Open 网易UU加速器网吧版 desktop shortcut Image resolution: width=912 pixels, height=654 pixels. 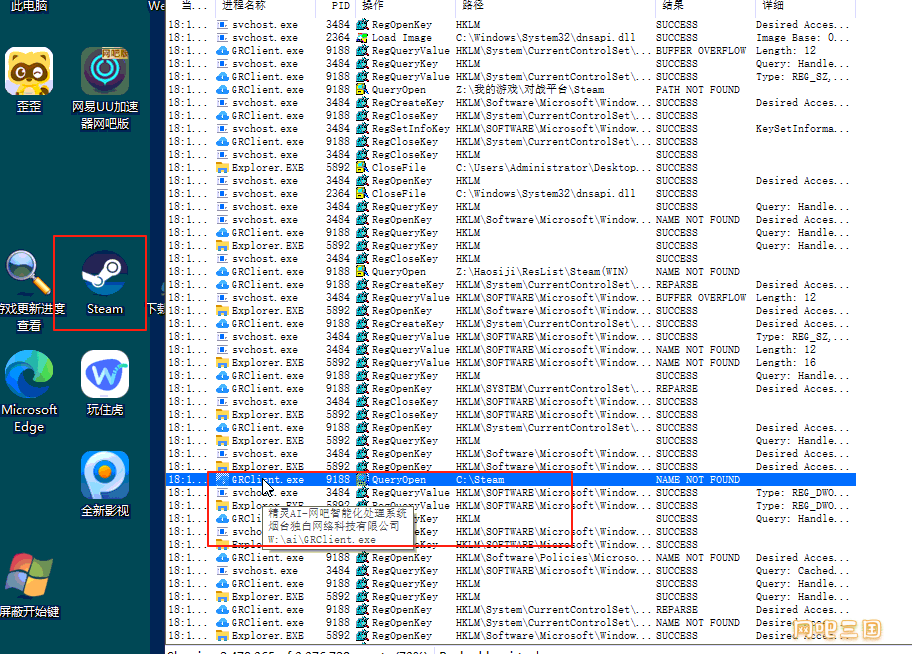[105, 74]
